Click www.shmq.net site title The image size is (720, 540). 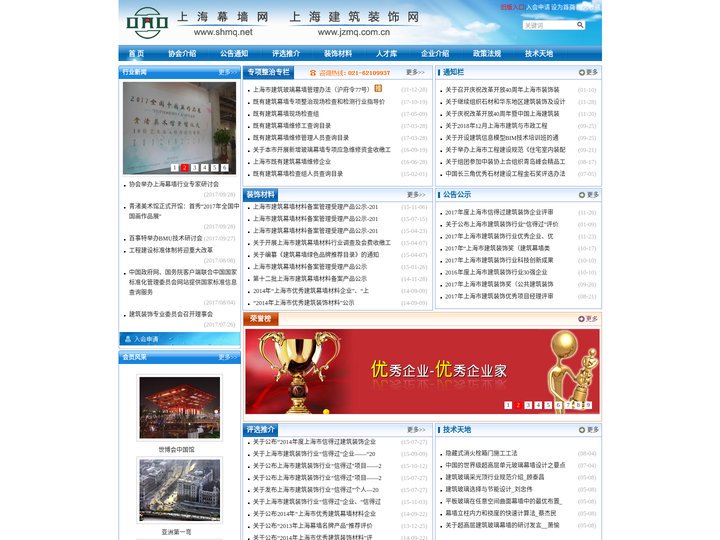point(223,32)
